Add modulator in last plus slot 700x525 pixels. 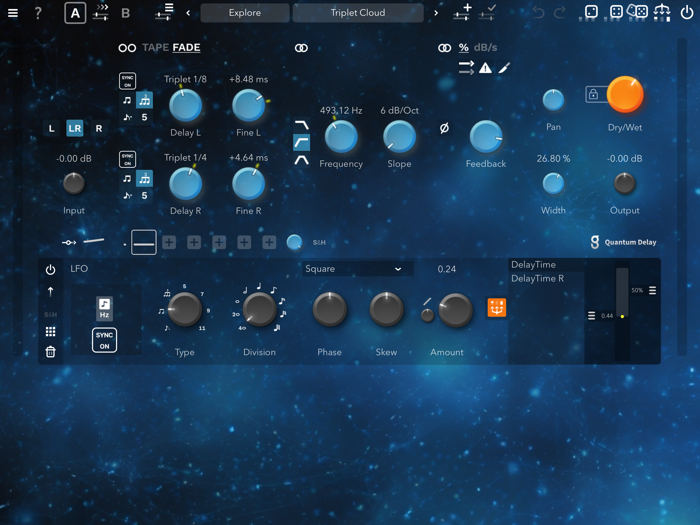[x=269, y=242]
